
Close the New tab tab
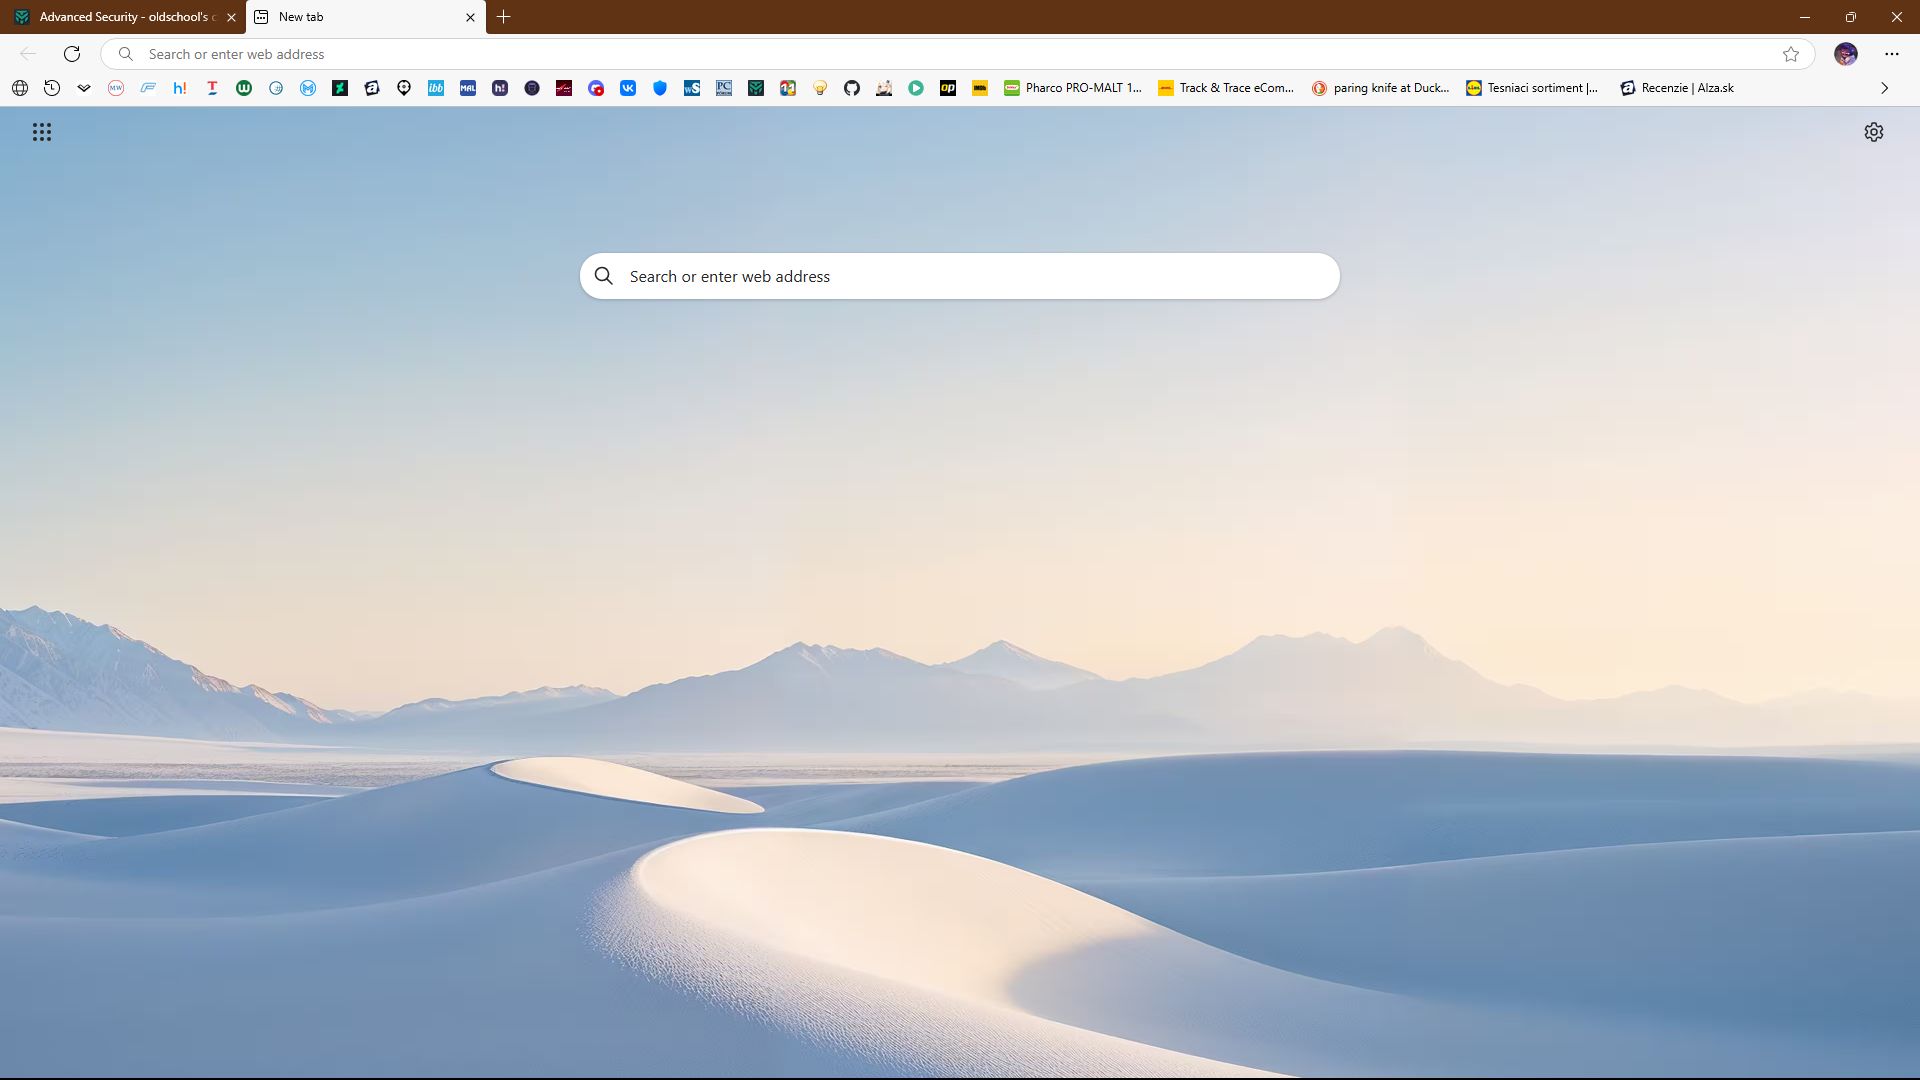[470, 17]
